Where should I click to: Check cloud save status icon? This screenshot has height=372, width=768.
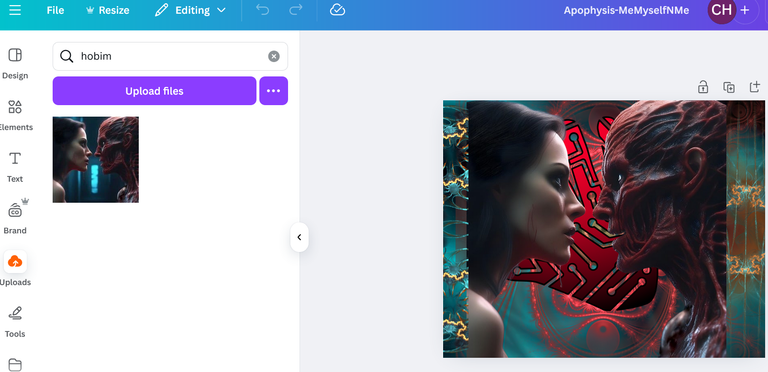337,10
